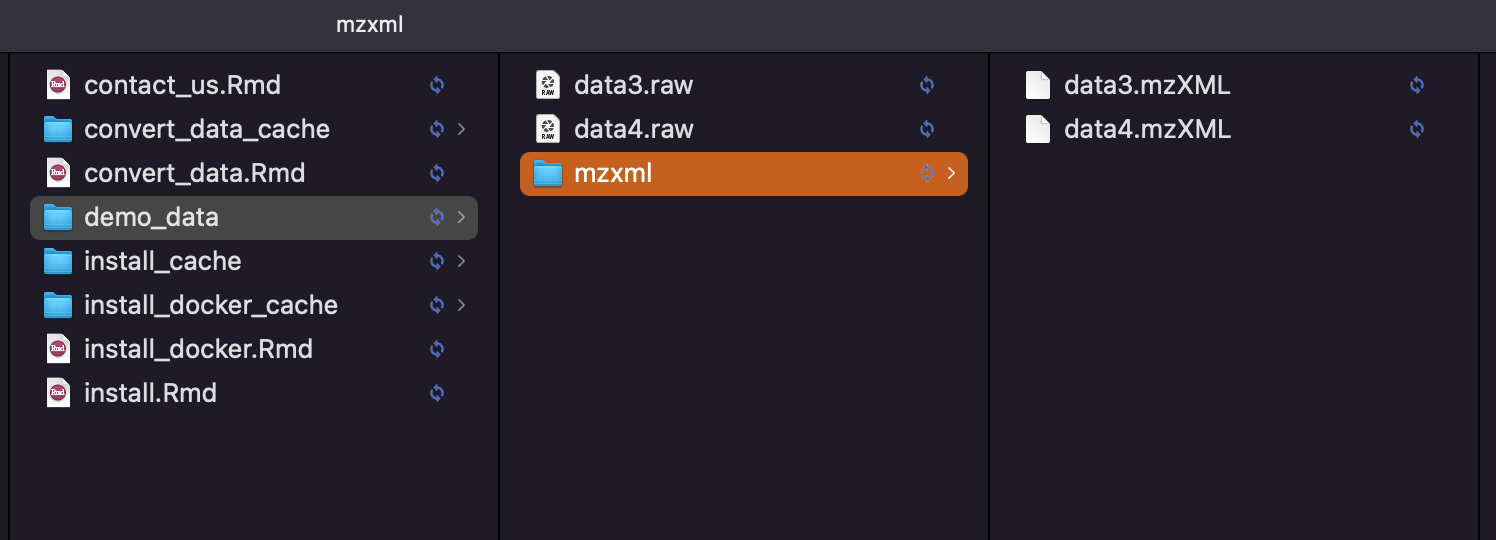
Task: Click the sync status icon beside install.Rmd
Action: coord(437,393)
